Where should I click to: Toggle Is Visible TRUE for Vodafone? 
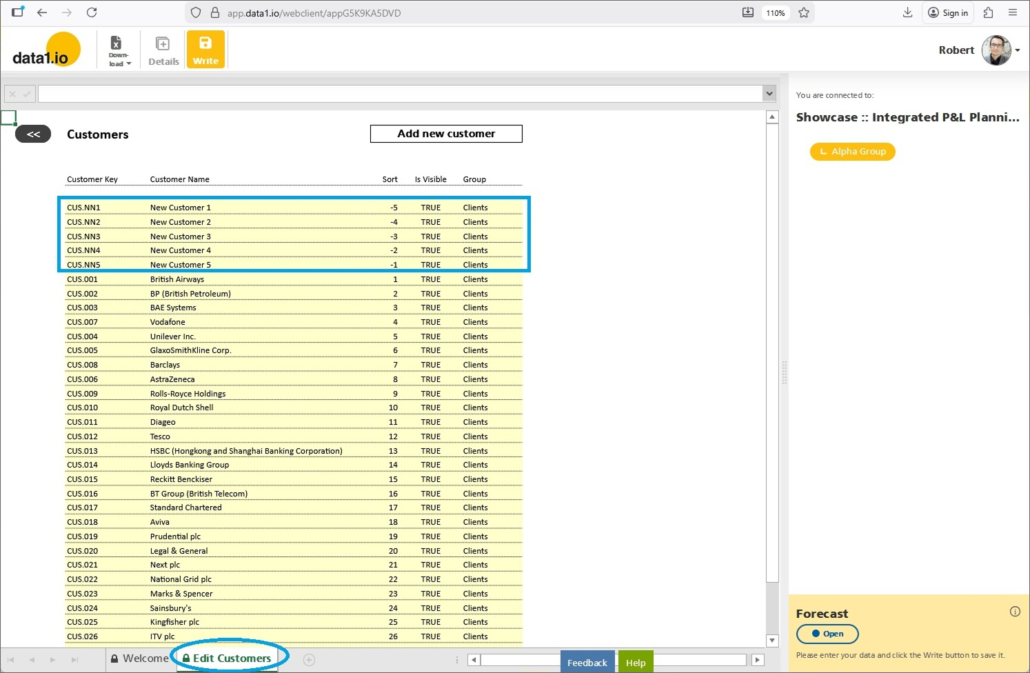430,322
